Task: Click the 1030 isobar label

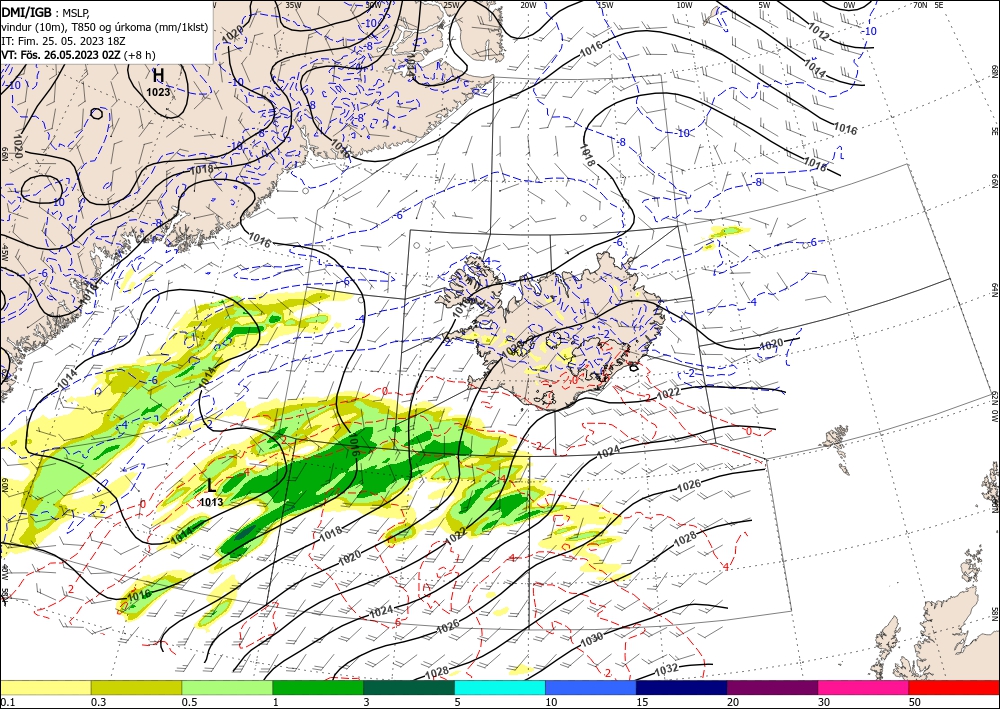Action: pyautogui.click(x=591, y=640)
